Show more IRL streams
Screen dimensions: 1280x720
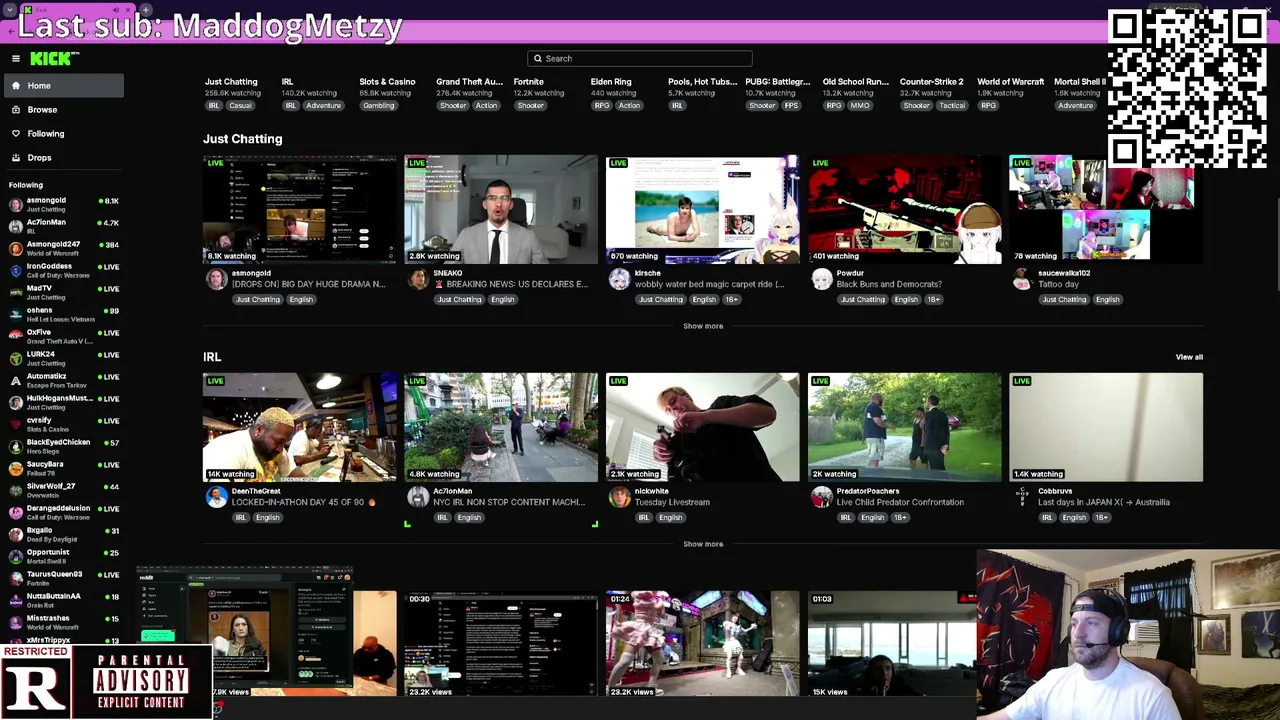[x=703, y=544]
